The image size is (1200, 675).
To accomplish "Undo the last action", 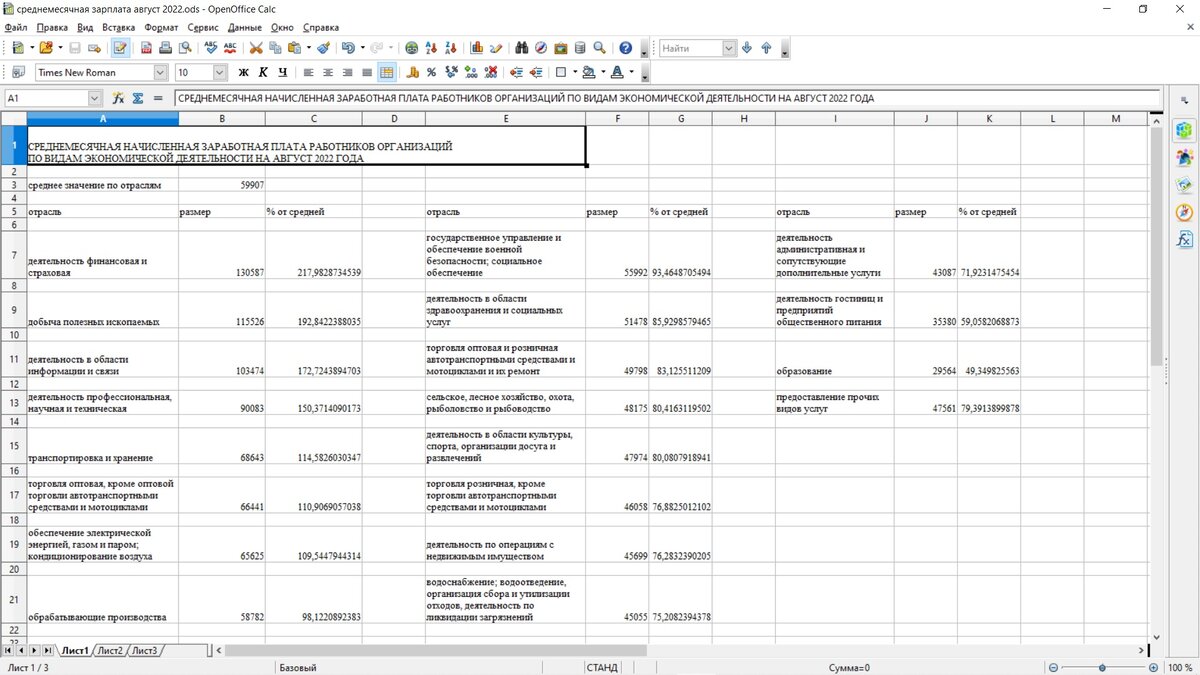I will (x=347, y=48).
